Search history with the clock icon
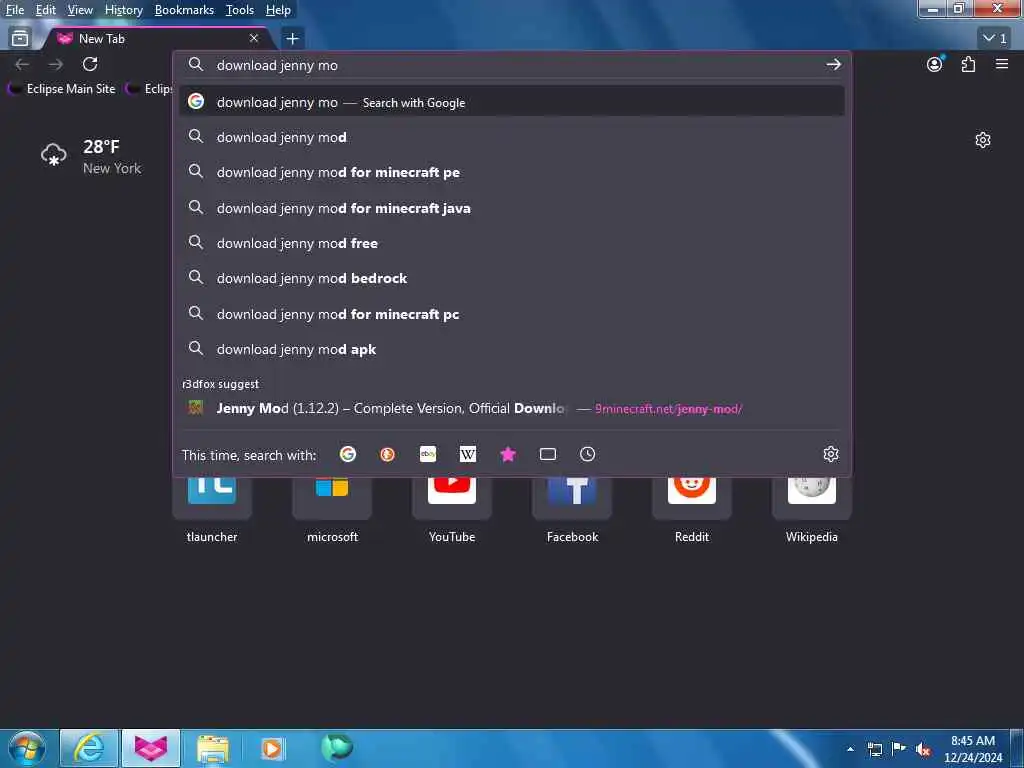 [x=588, y=454]
